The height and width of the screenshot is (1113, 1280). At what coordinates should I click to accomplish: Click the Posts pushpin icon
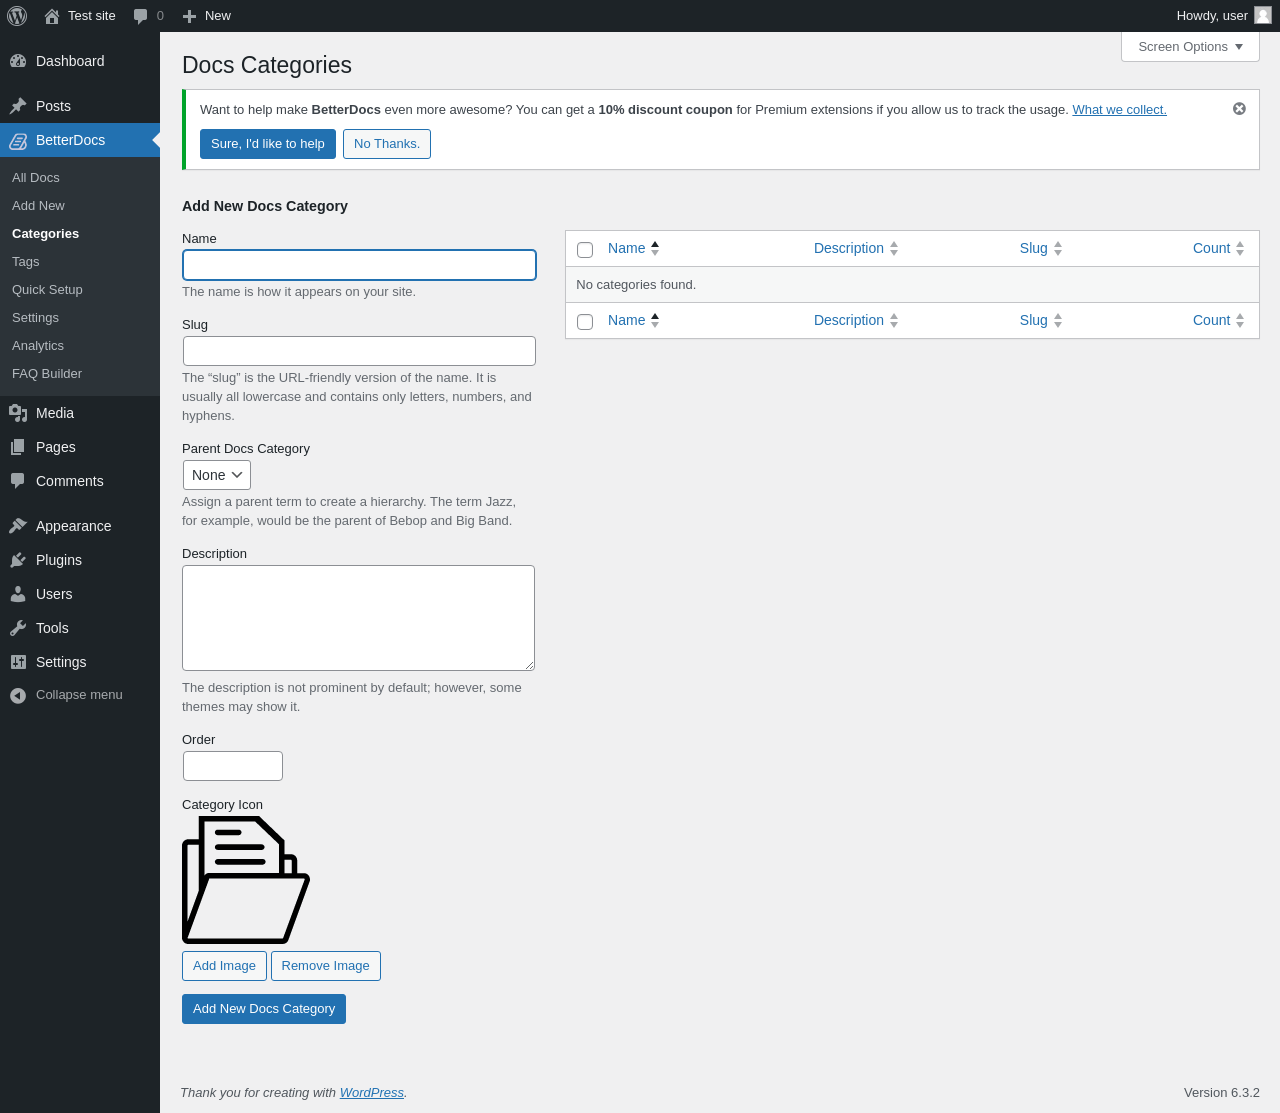18,106
